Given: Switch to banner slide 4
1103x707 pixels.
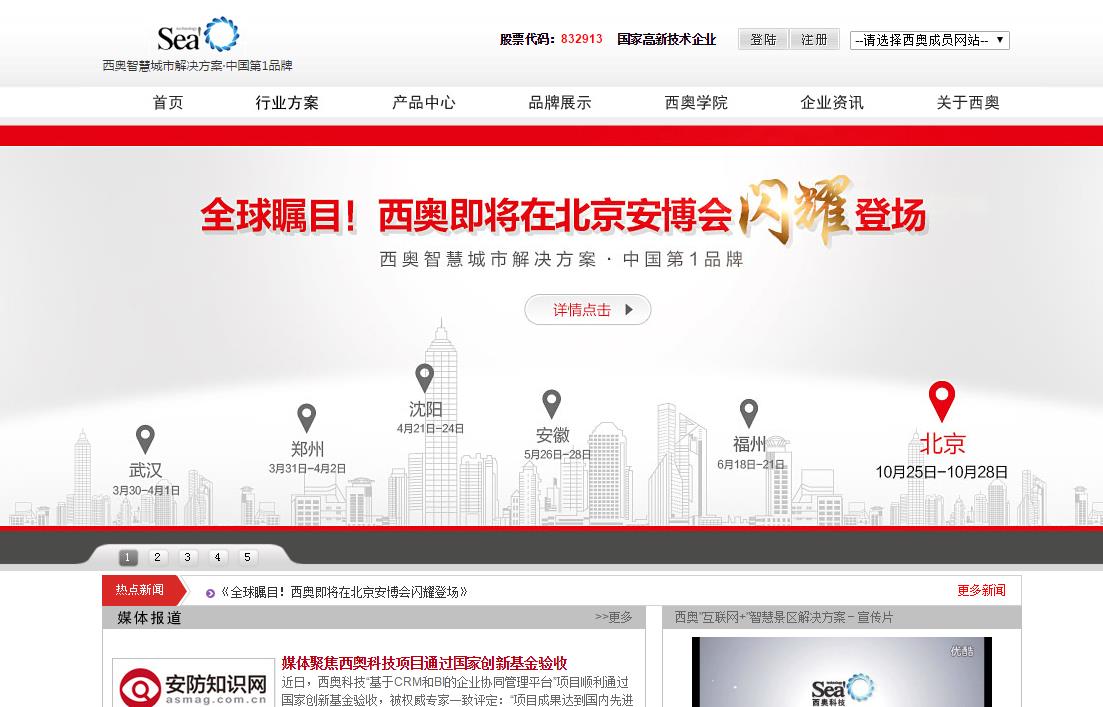Looking at the screenshot, I should pos(217,557).
